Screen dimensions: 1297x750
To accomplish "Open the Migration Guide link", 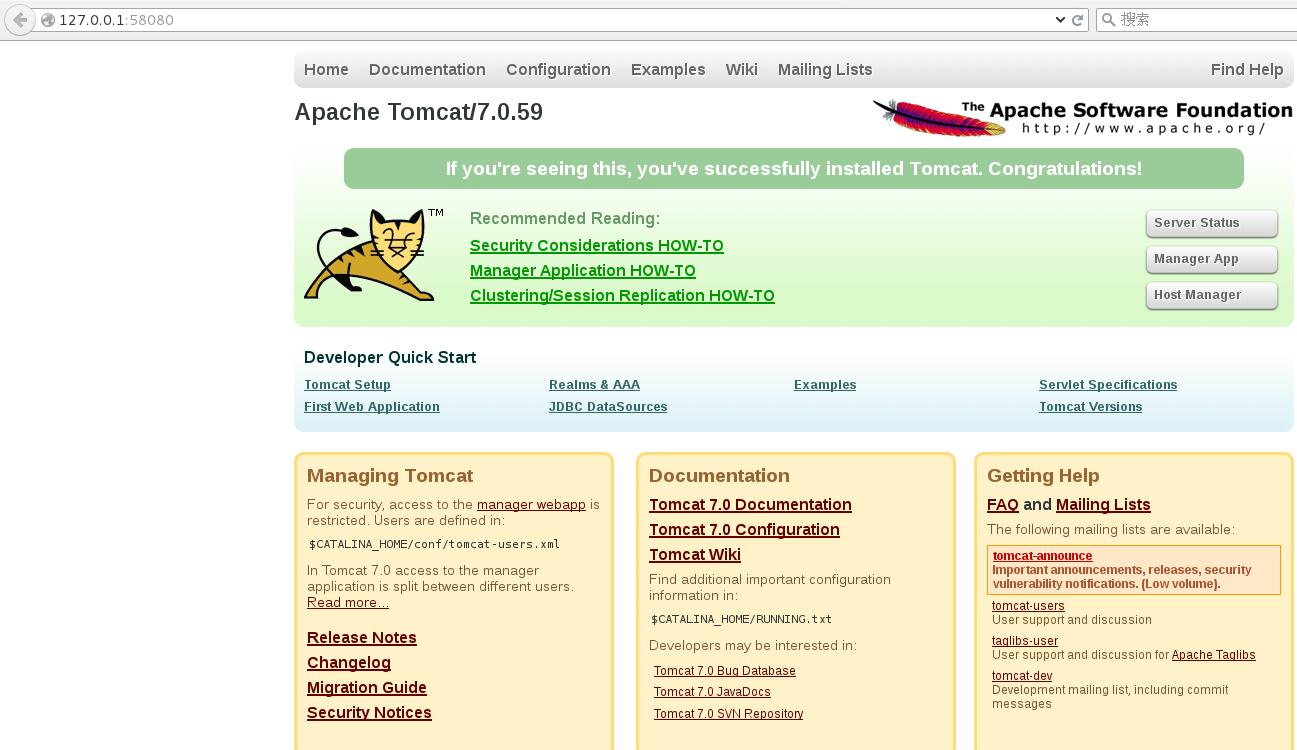I will coord(367,688).
